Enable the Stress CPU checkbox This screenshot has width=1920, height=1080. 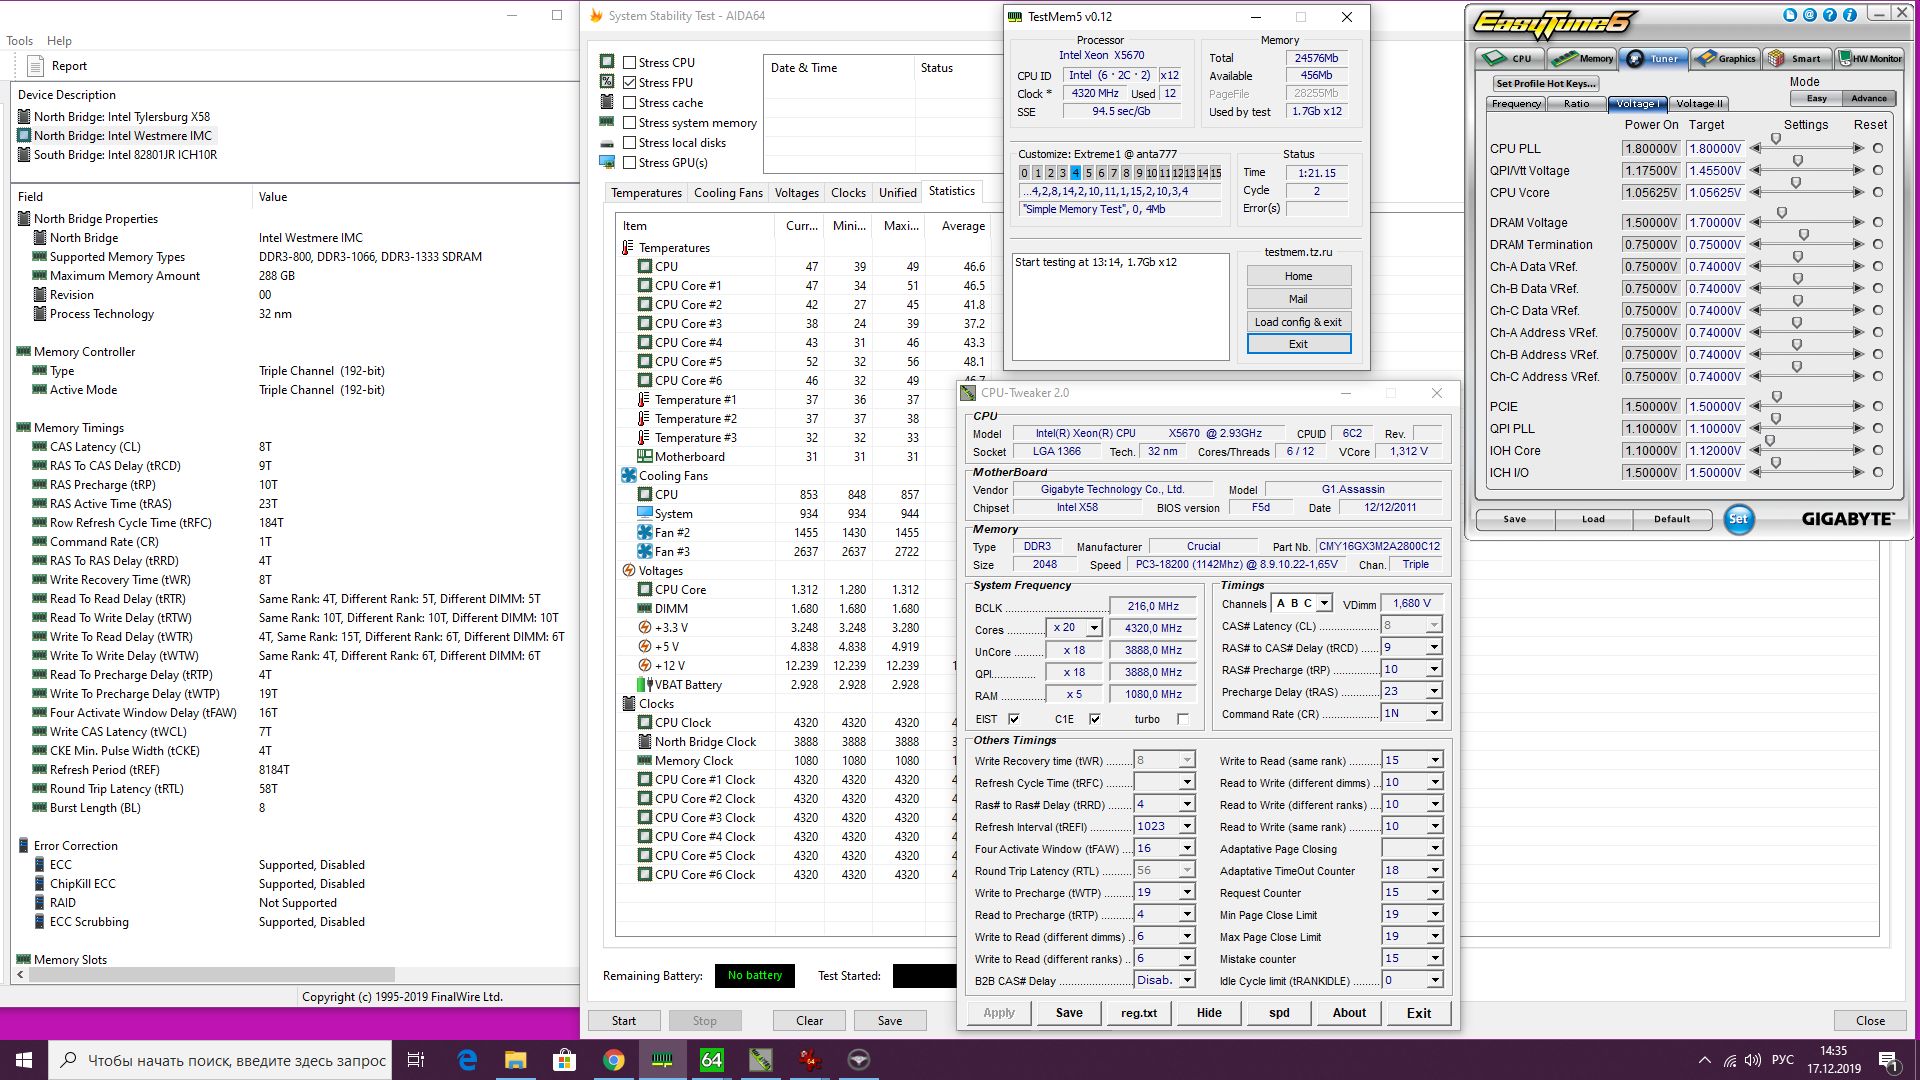tap(630, 62)
